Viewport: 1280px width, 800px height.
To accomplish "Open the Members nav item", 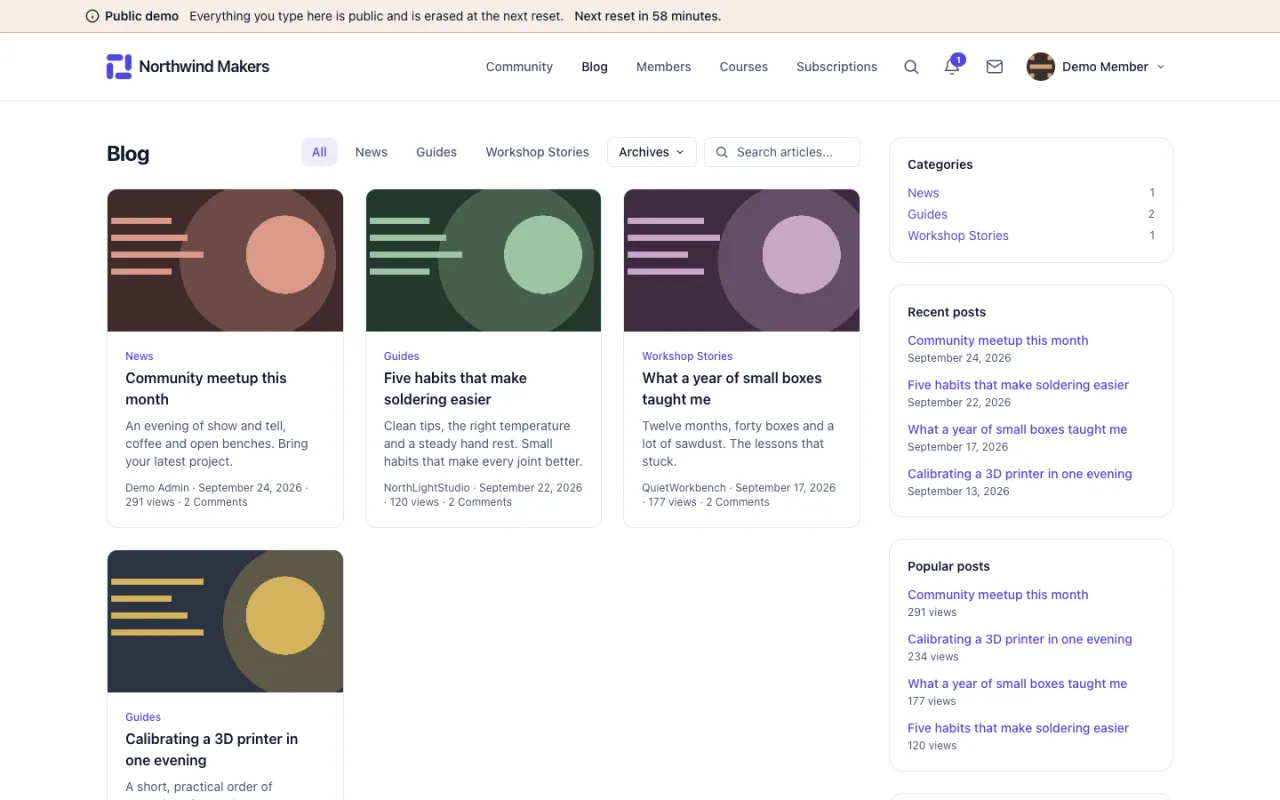I will (663, 67).
